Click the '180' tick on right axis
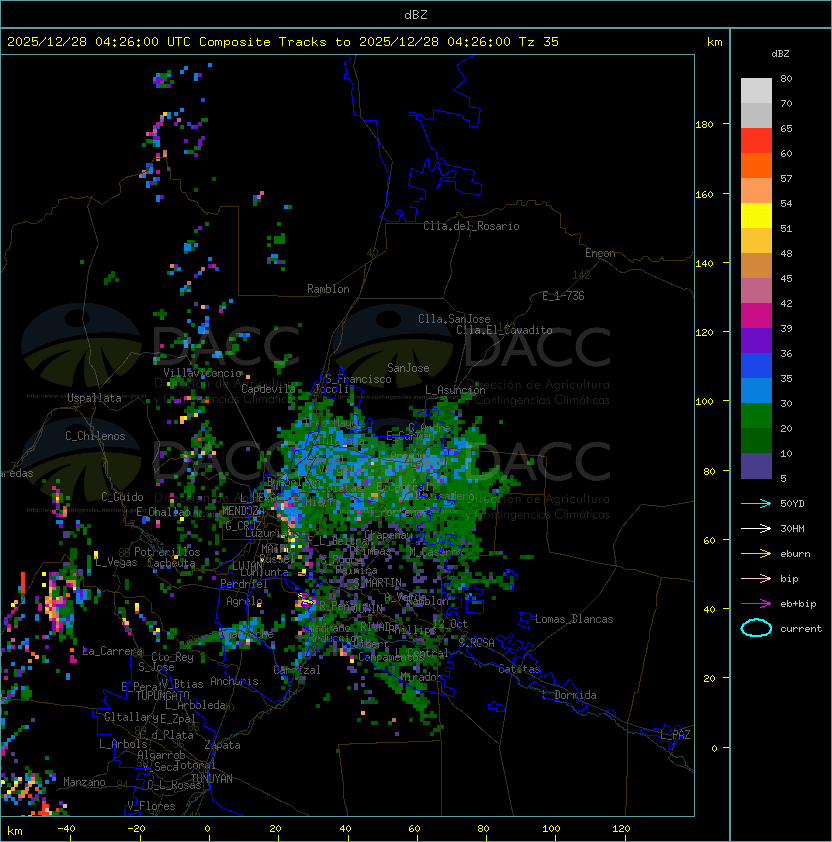 [x=704, y=125]
